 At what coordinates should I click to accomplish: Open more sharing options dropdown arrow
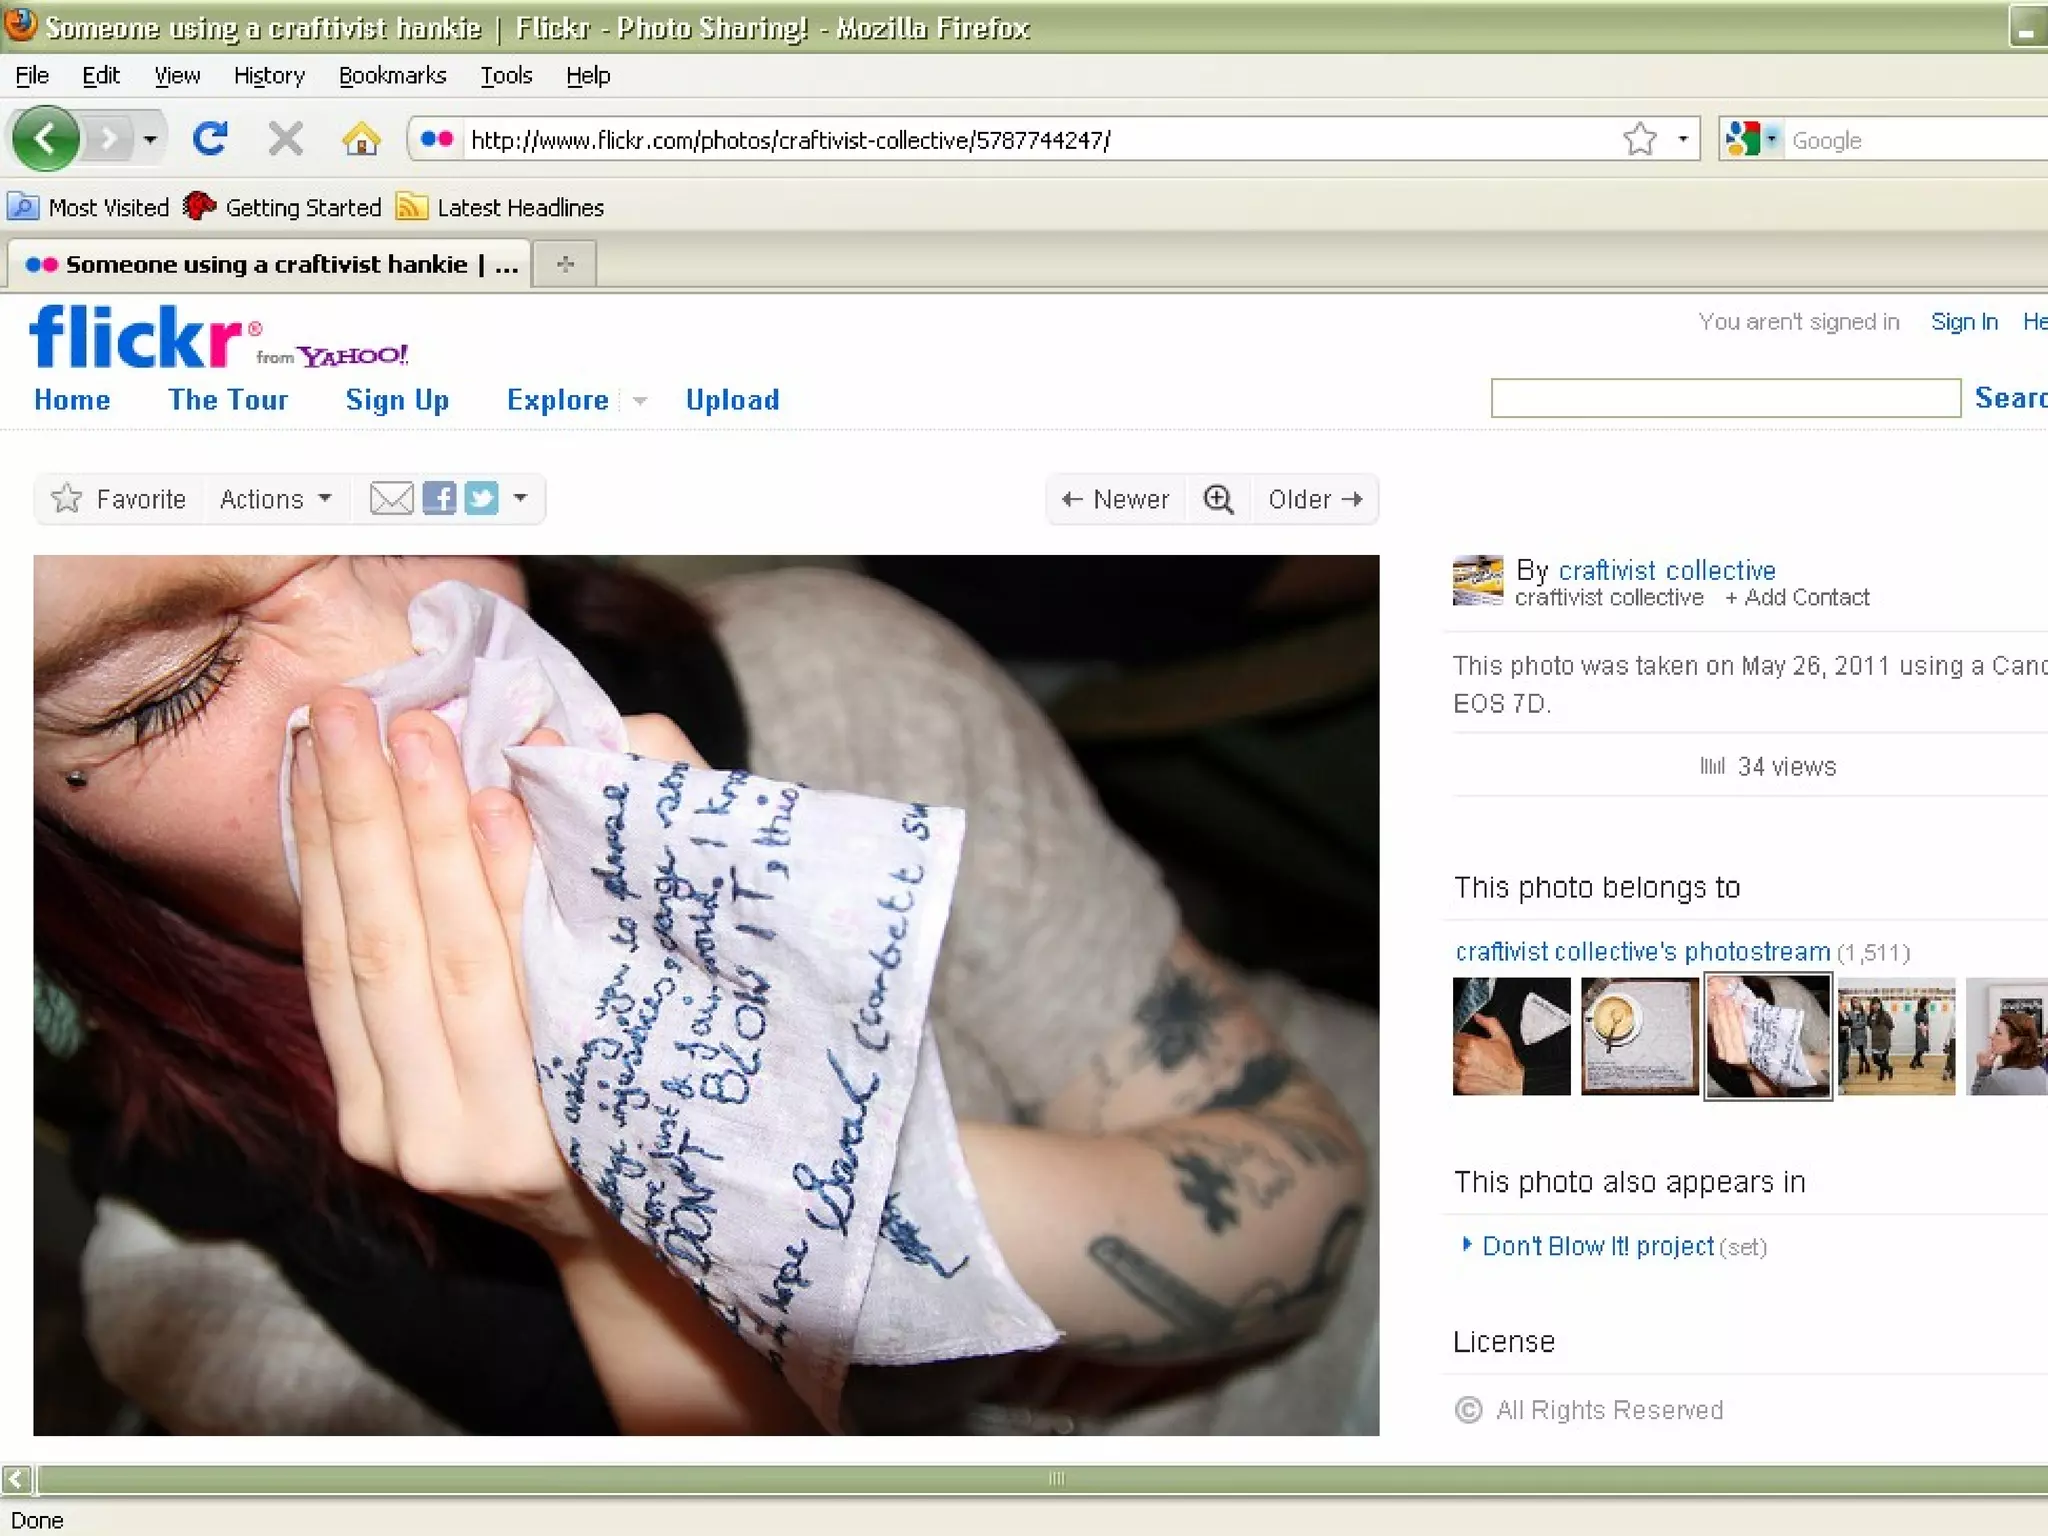click(x=520, y=497)
